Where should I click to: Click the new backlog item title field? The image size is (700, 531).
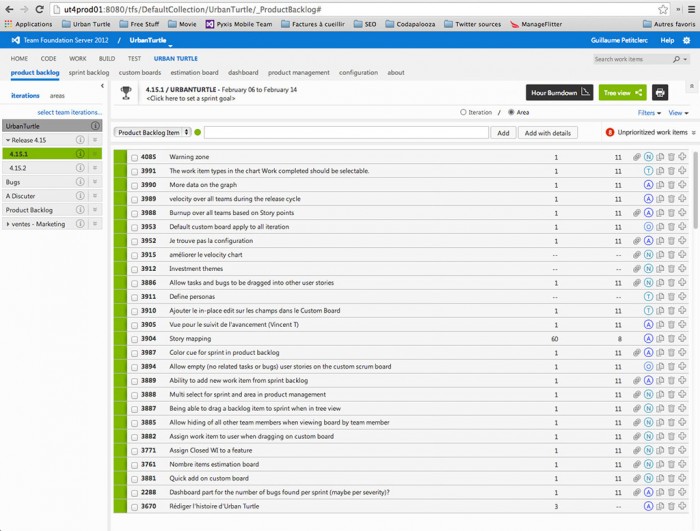coord(346,132)
